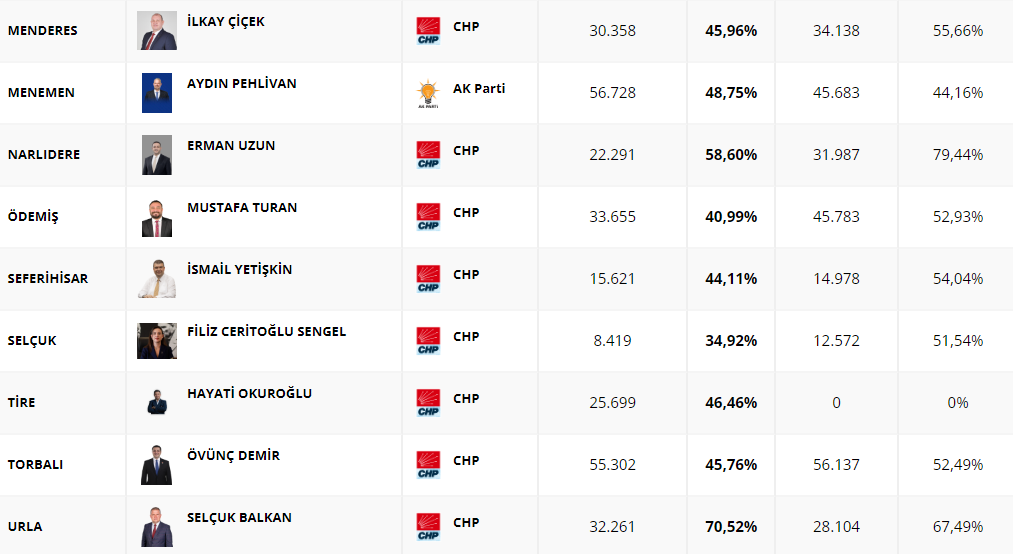Open Aydın Pehlivan's candidate photo
Image resolution: width=1013 pixels, height=554 pixels.
coord(157,93)
